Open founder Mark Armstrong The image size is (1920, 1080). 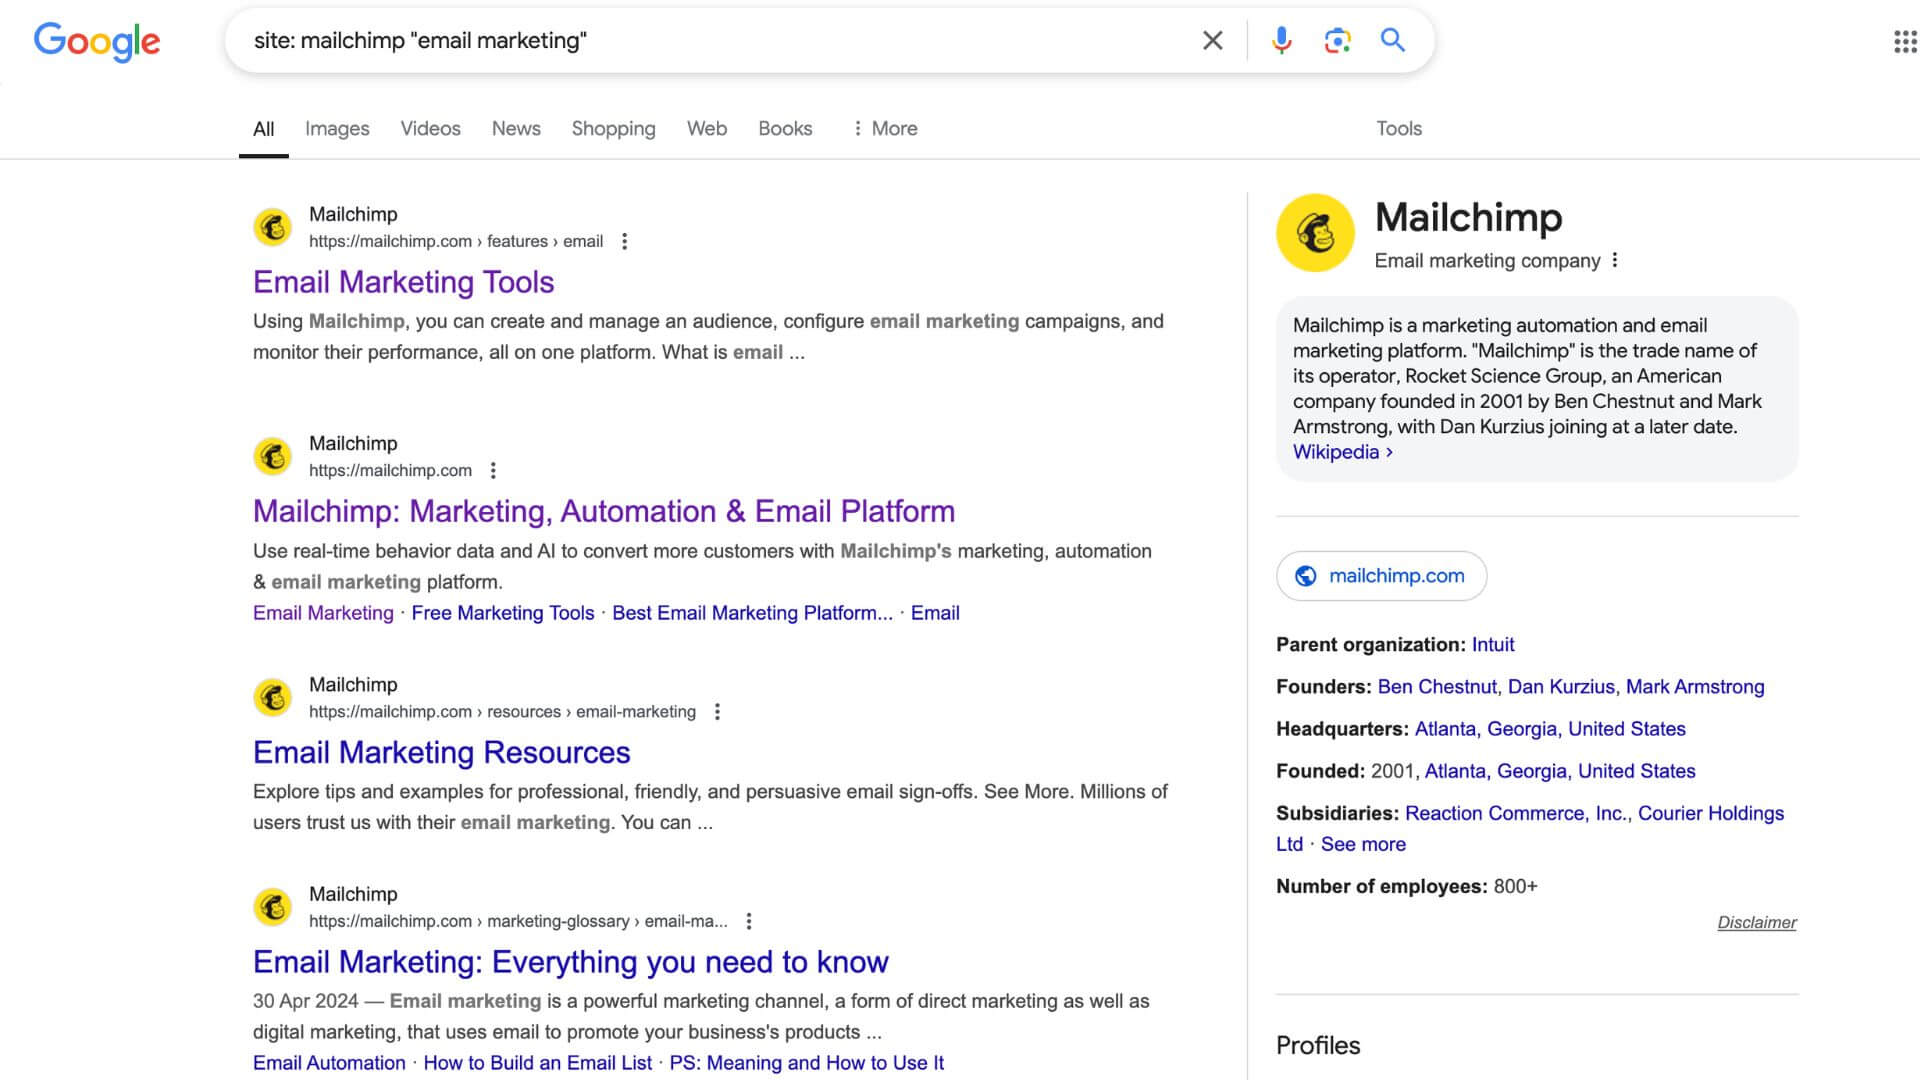1695,687
